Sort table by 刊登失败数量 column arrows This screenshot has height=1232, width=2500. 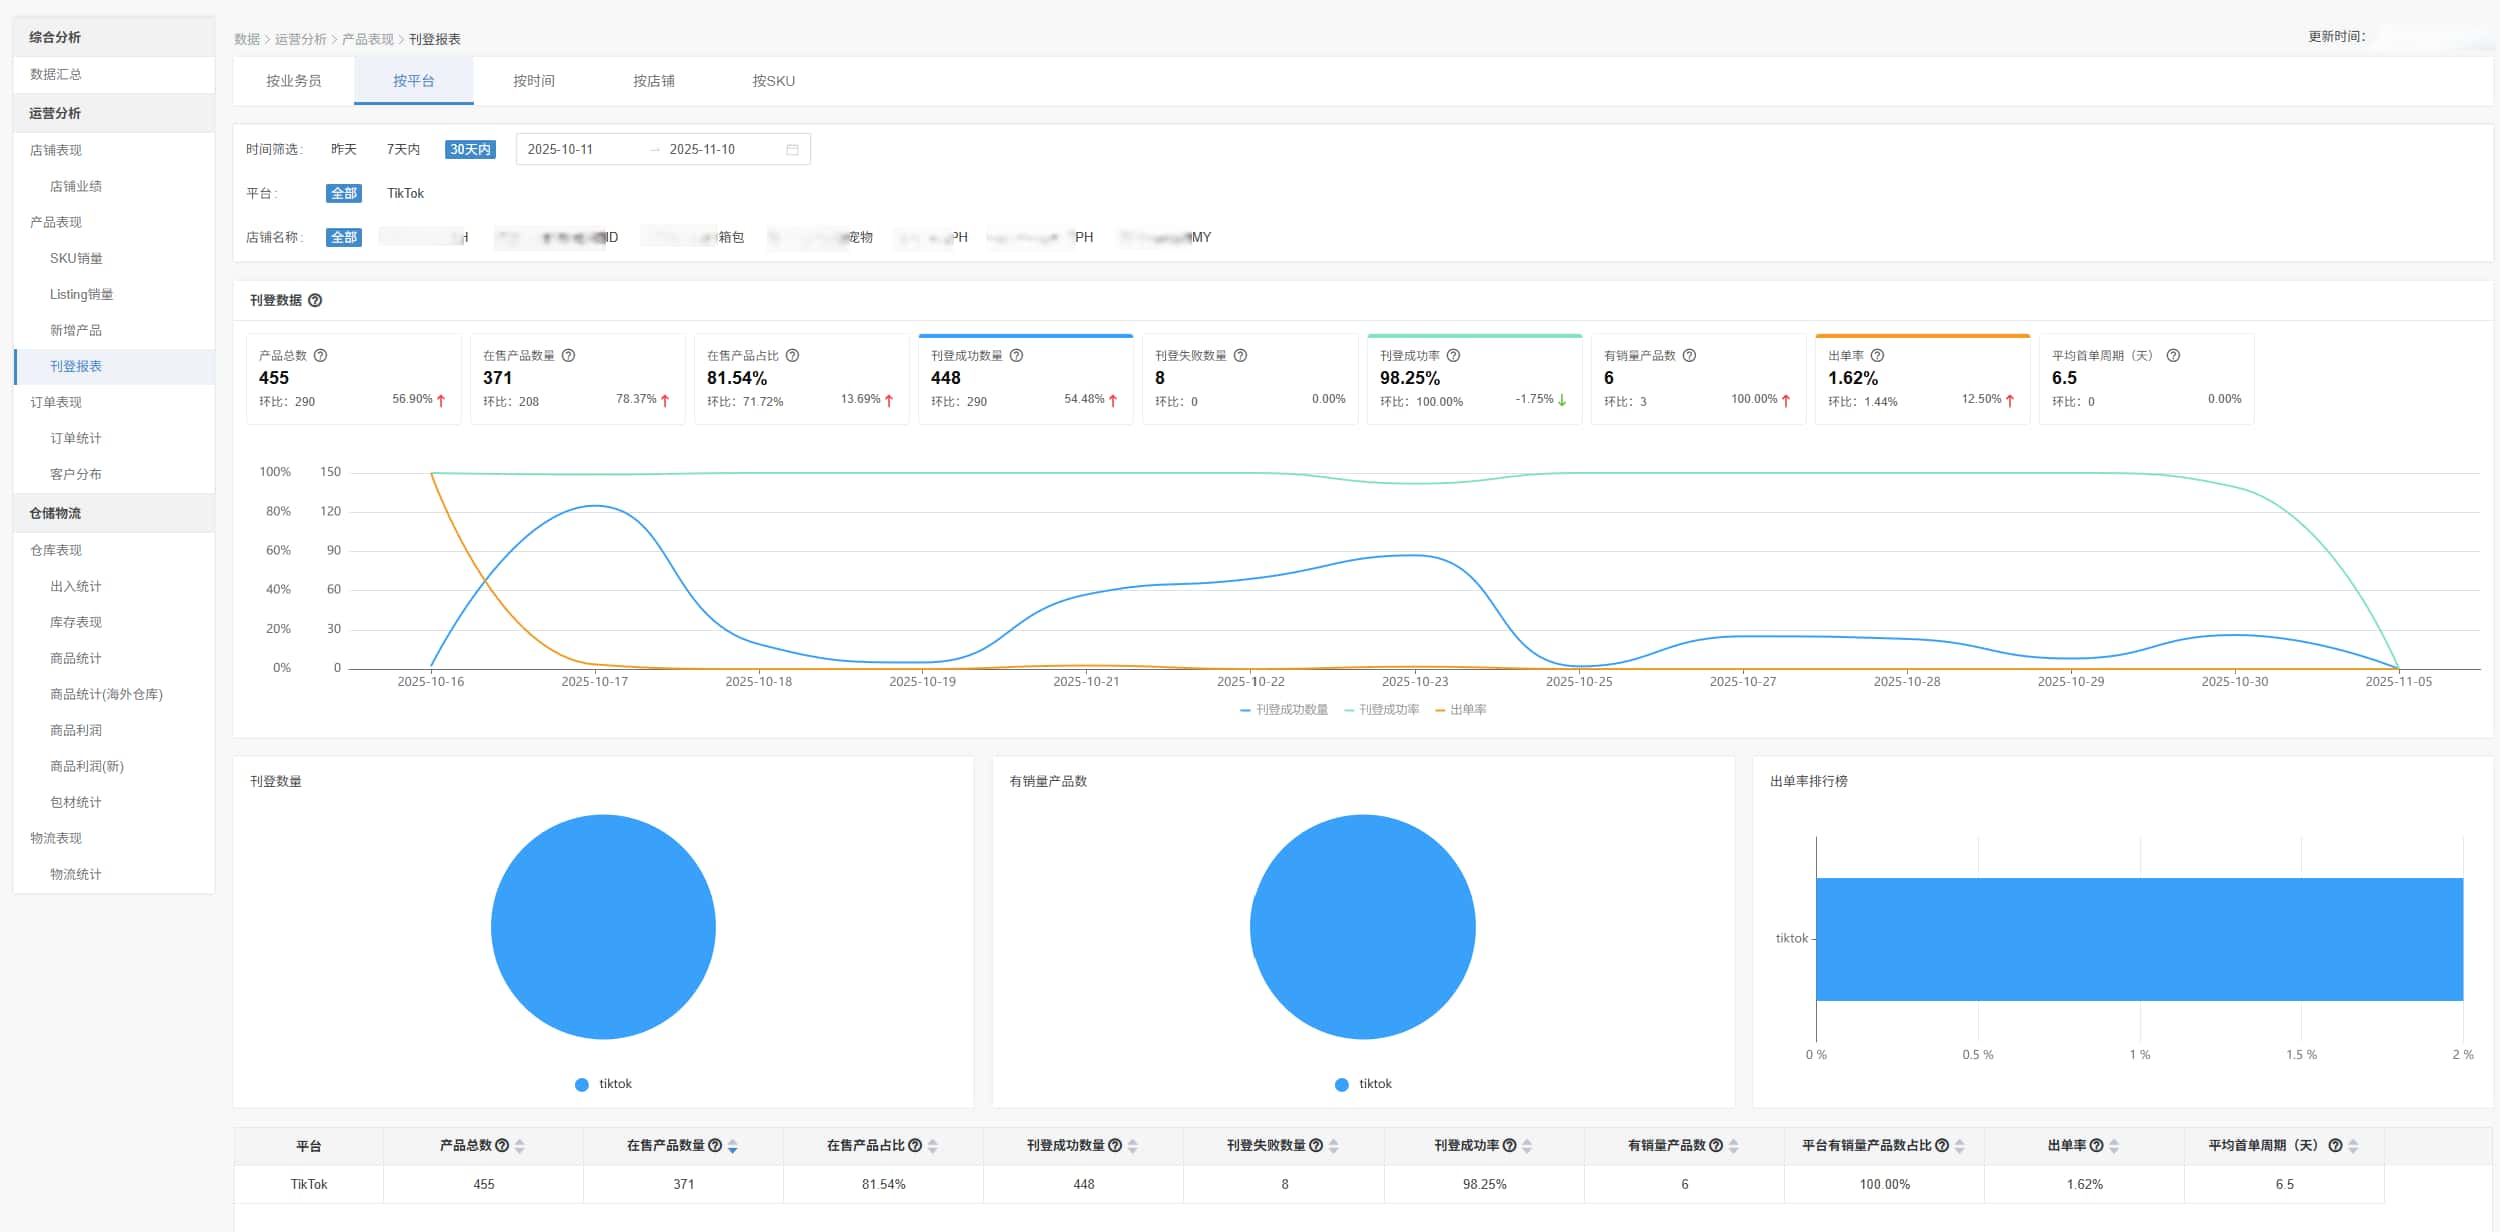(x=1334, y=1146)
